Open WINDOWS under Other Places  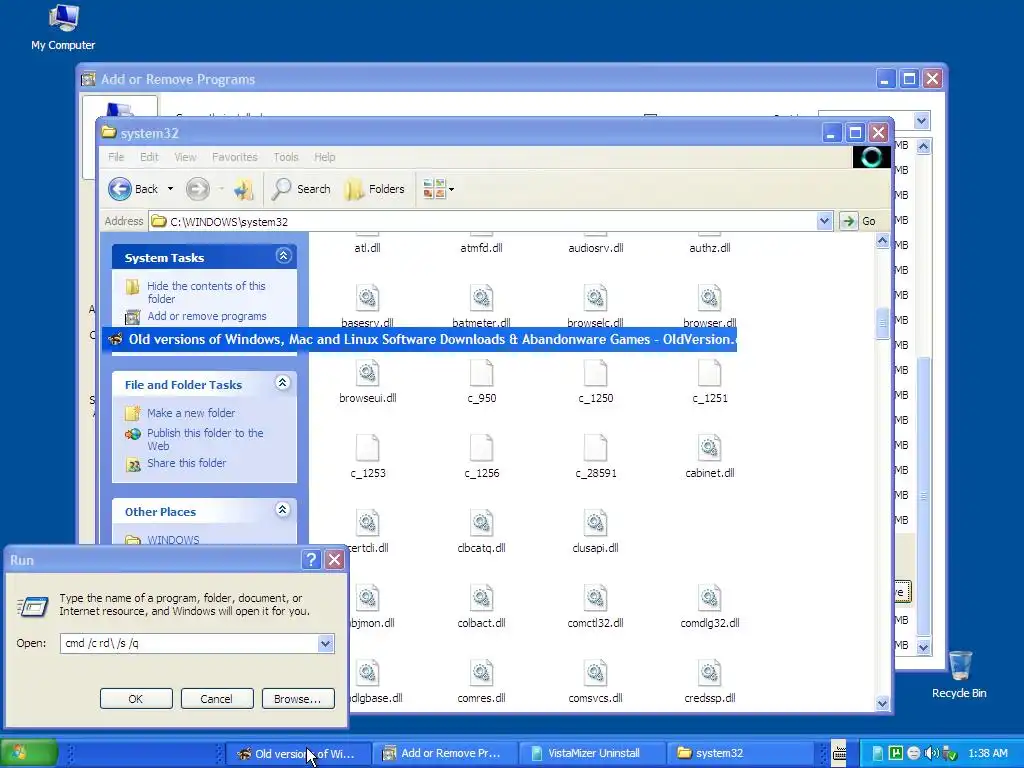[173, 540]
